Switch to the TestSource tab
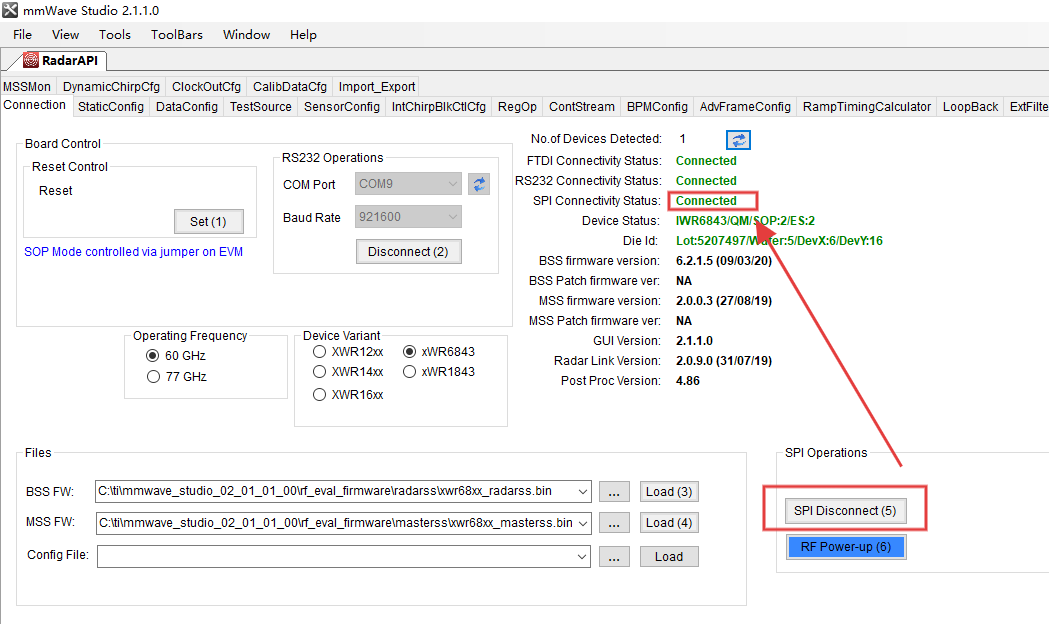 (260, 107)
